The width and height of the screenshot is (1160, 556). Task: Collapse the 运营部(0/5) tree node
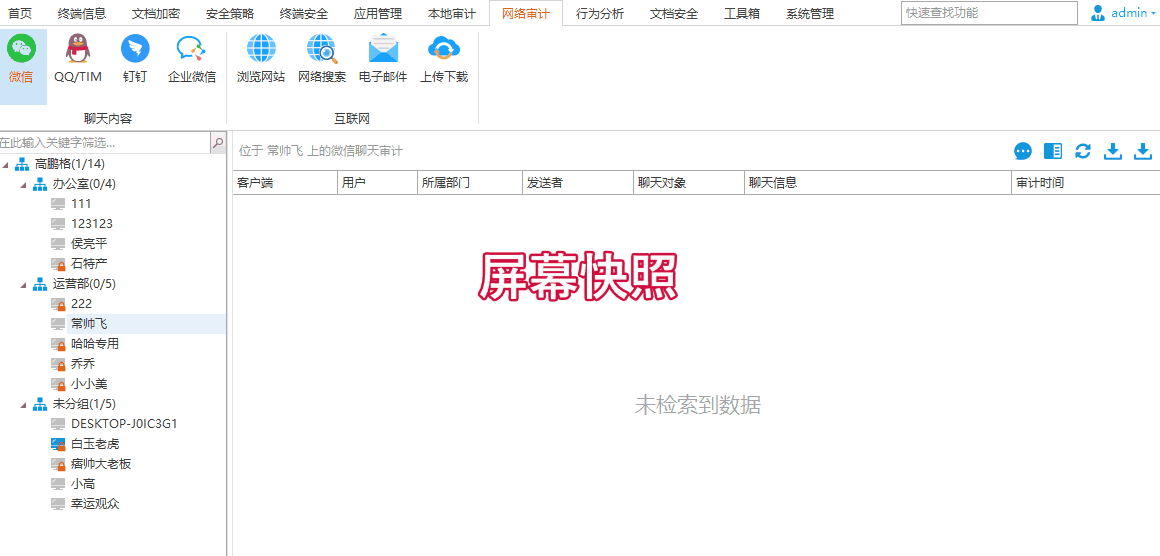coord(24,284)
